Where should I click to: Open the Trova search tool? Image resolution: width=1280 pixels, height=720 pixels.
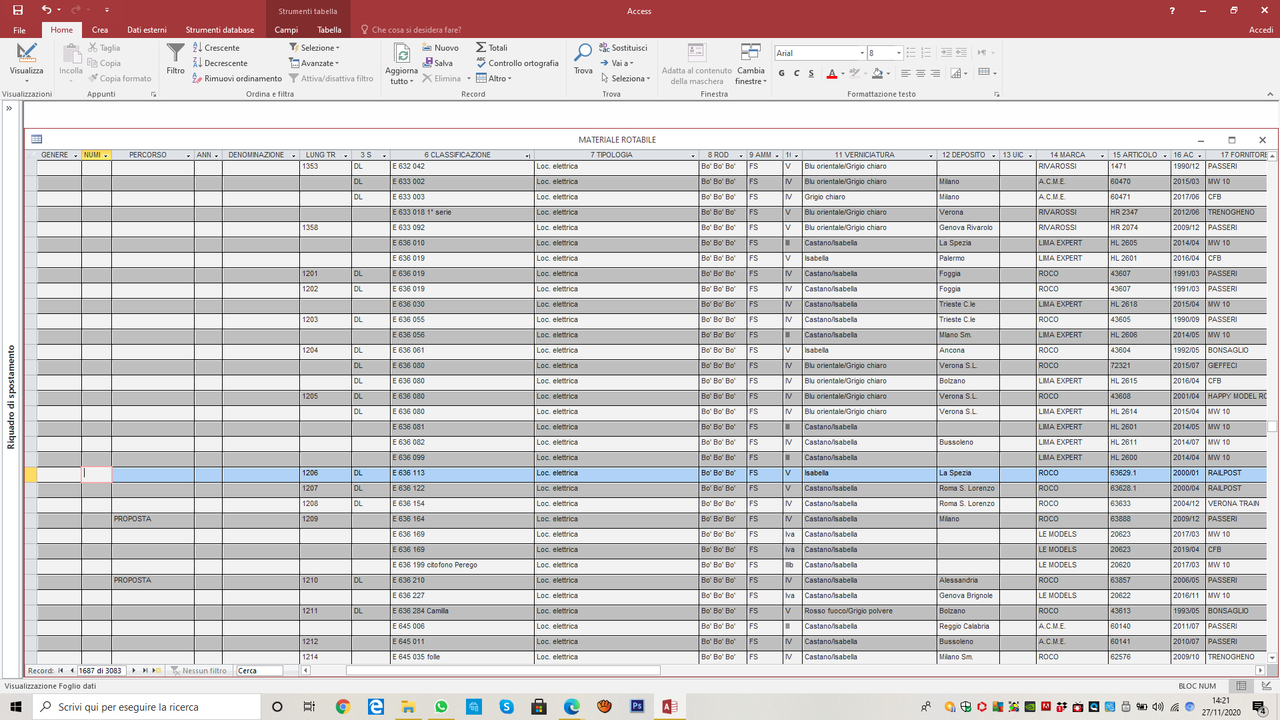[583, 58]
